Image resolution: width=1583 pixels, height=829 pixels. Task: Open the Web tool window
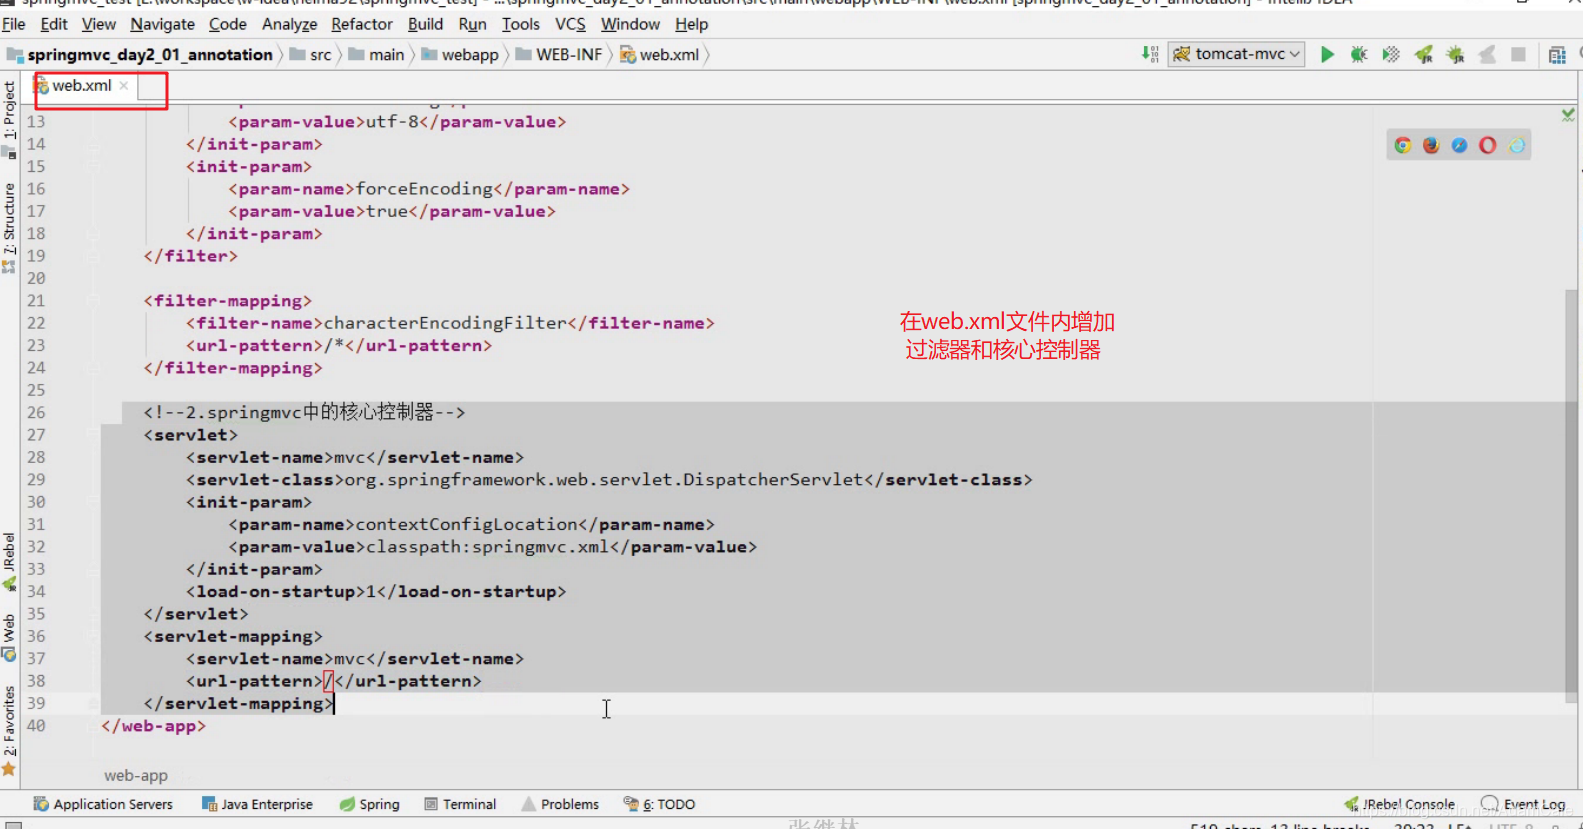click(x=9, y=637)
